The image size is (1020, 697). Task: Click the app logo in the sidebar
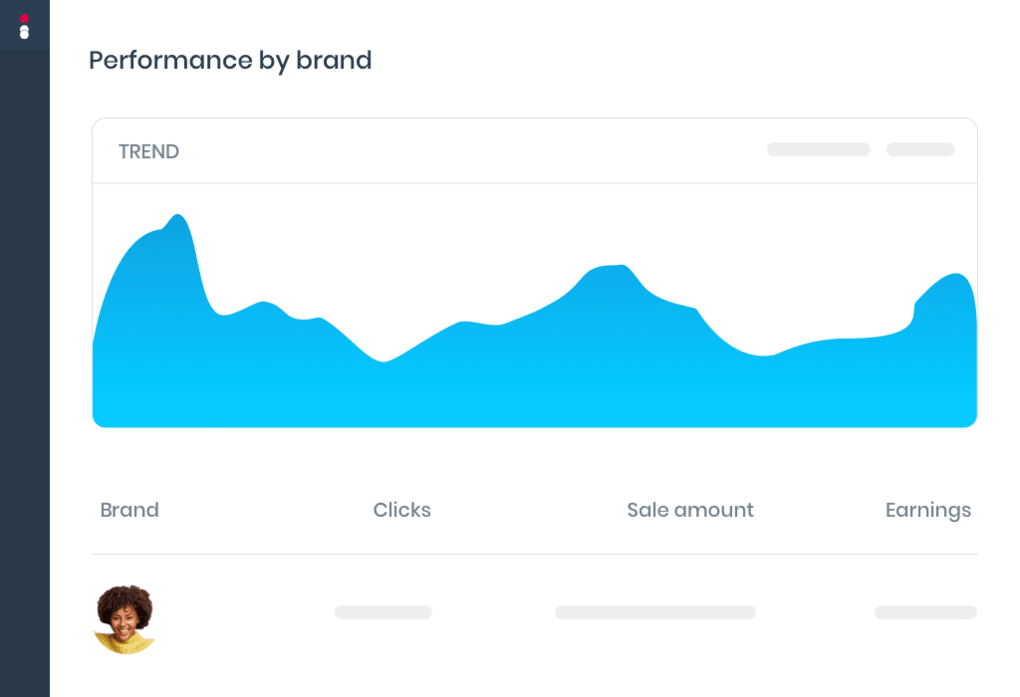(24, 26)
